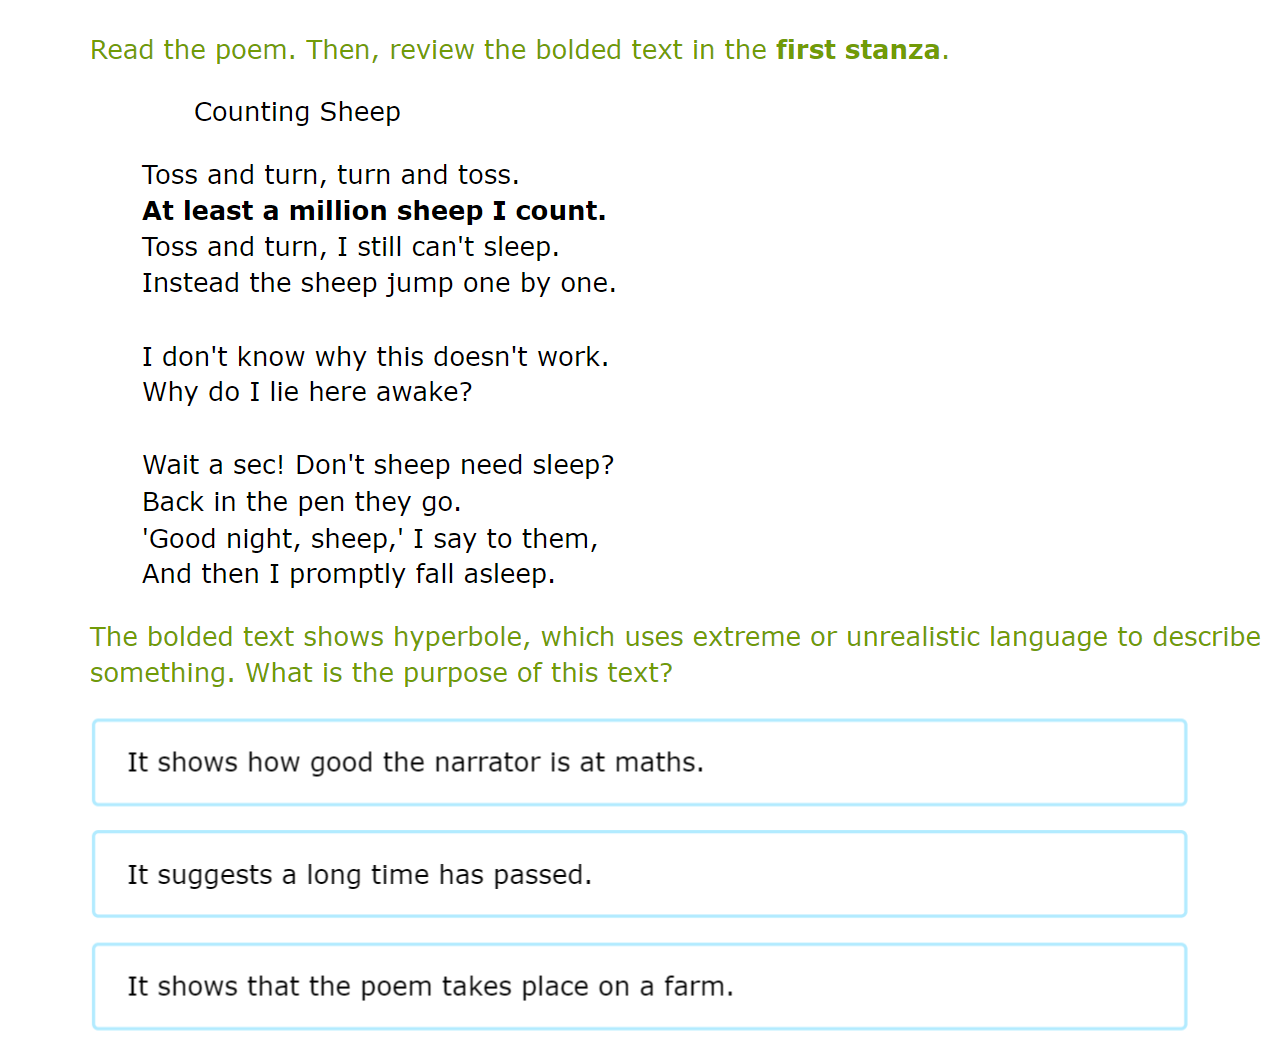
Task: Click the line 'Toss and turn, I still can't sleep.'
Action: (351, 247)
